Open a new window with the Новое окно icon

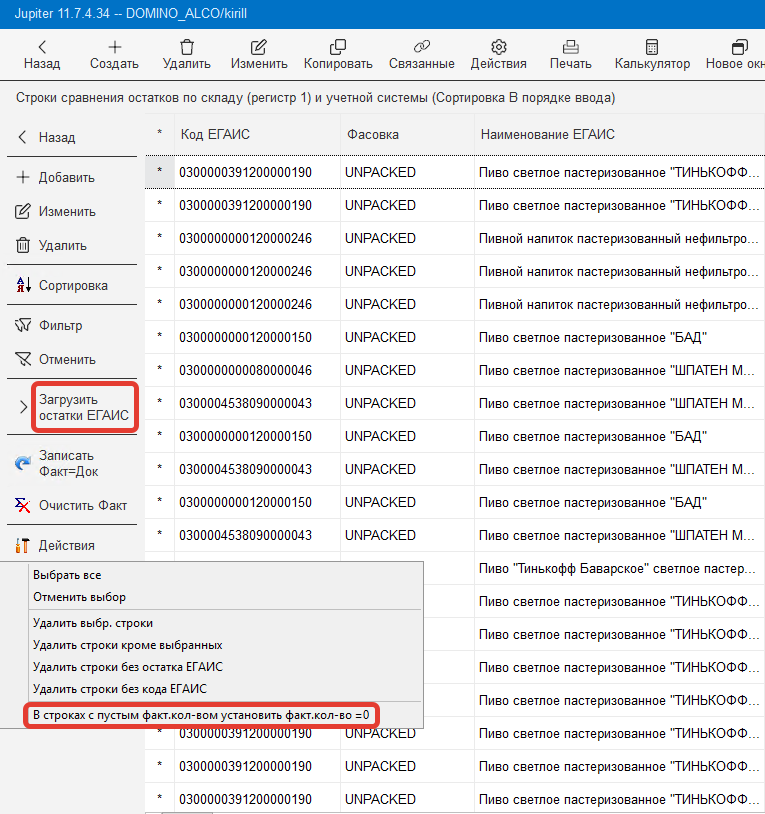(740, 47)
